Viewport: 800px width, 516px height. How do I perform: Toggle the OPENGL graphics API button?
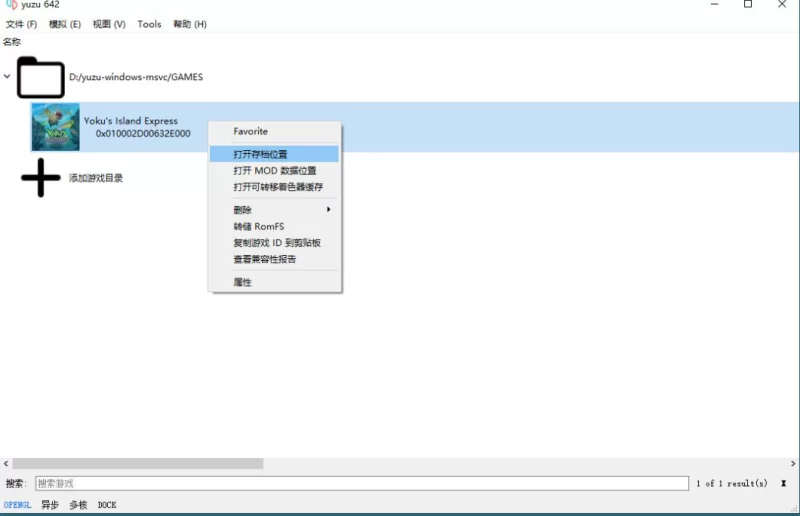17,505
